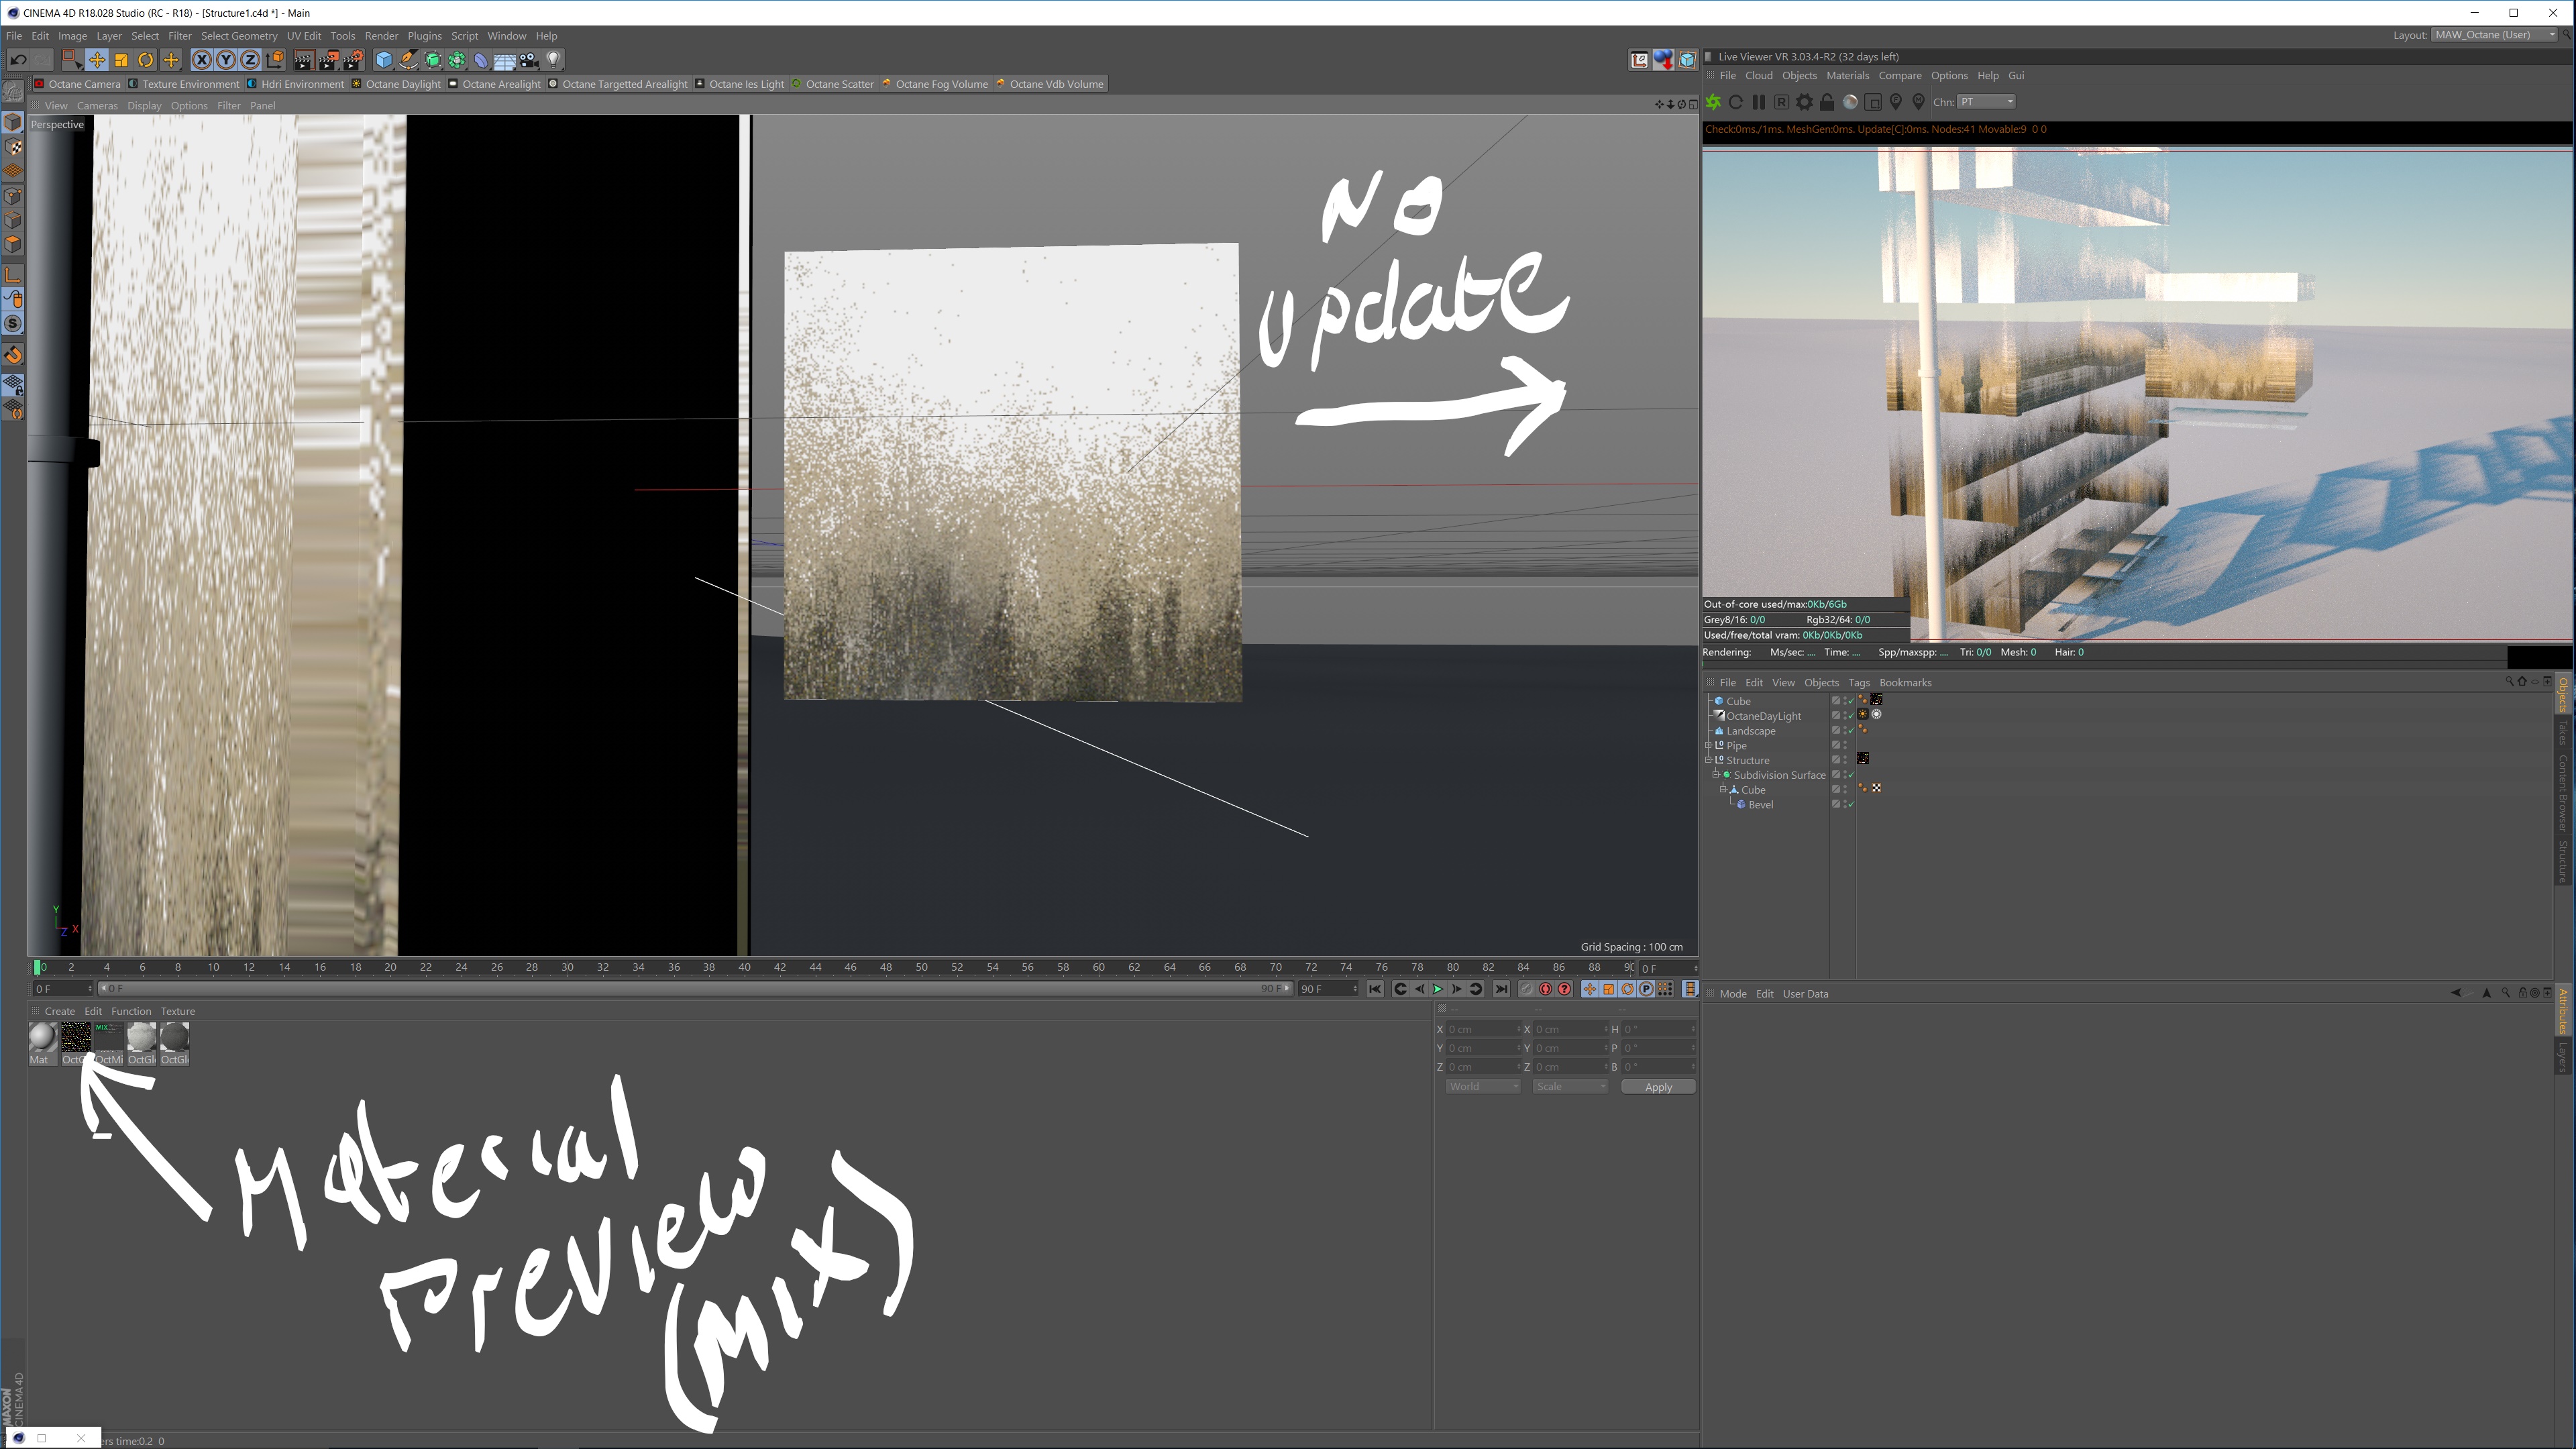Toggle Z axis lock

(x=249, y=60)
